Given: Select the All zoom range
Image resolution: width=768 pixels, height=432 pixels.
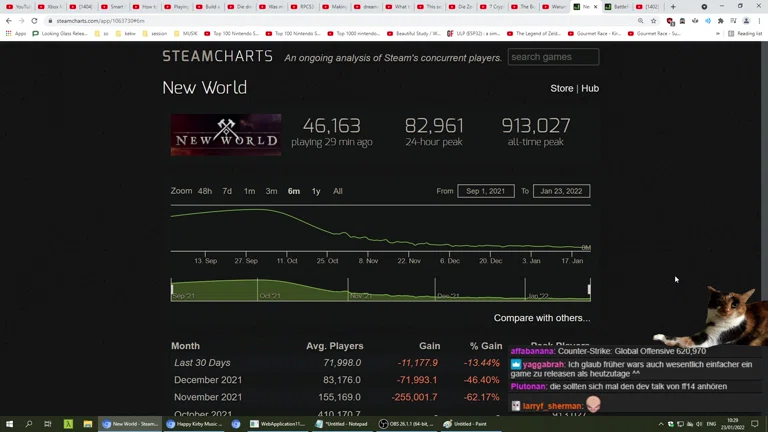Looking at the screenshot, I should [x=338, y=191].
